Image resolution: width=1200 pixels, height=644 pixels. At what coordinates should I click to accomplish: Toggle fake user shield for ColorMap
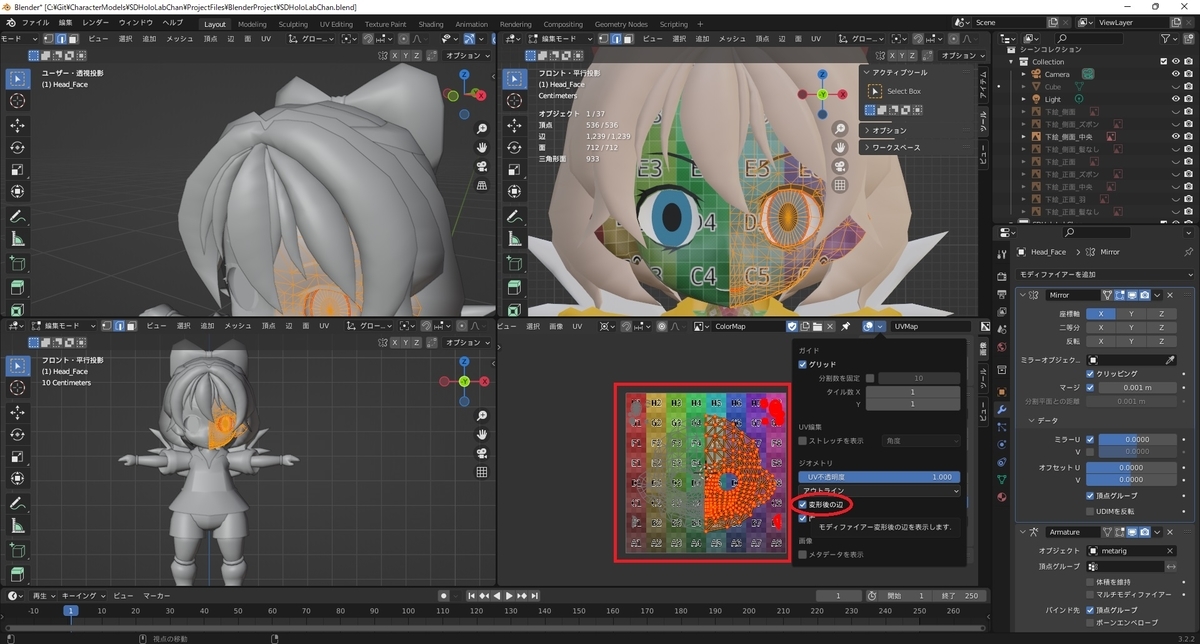click(791, 326)
